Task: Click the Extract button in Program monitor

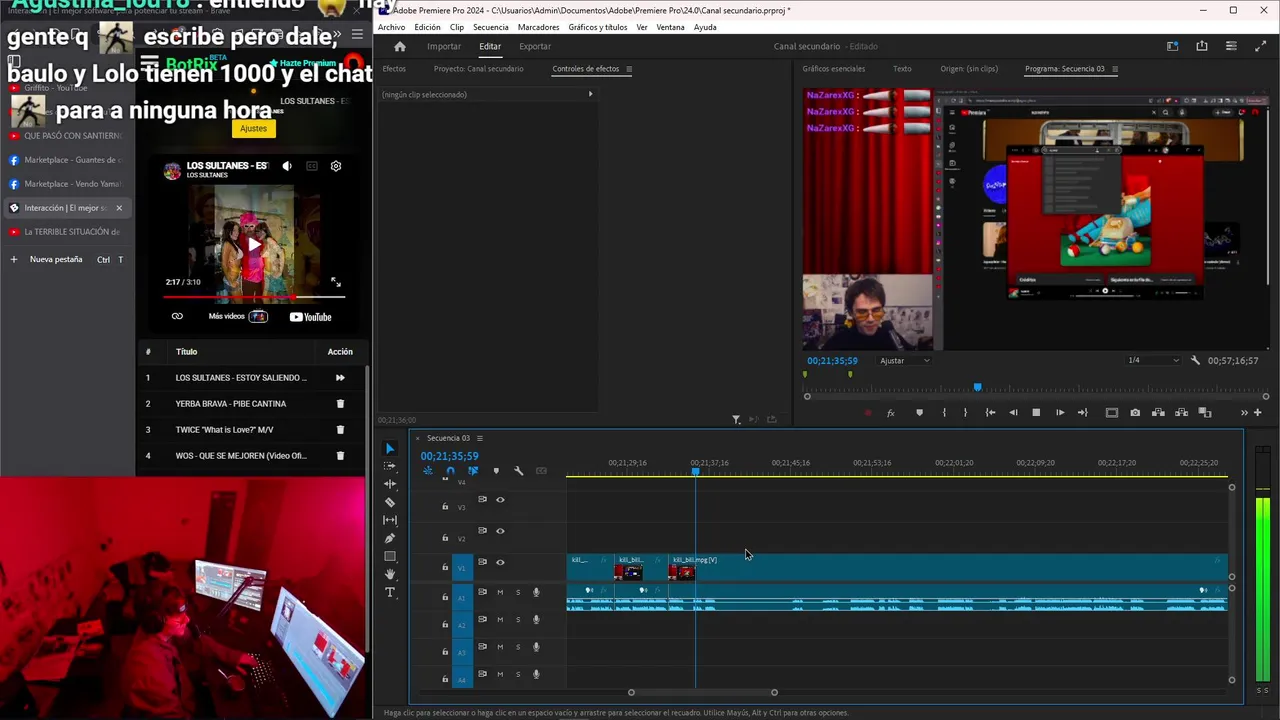Action: click(1181, 413)
